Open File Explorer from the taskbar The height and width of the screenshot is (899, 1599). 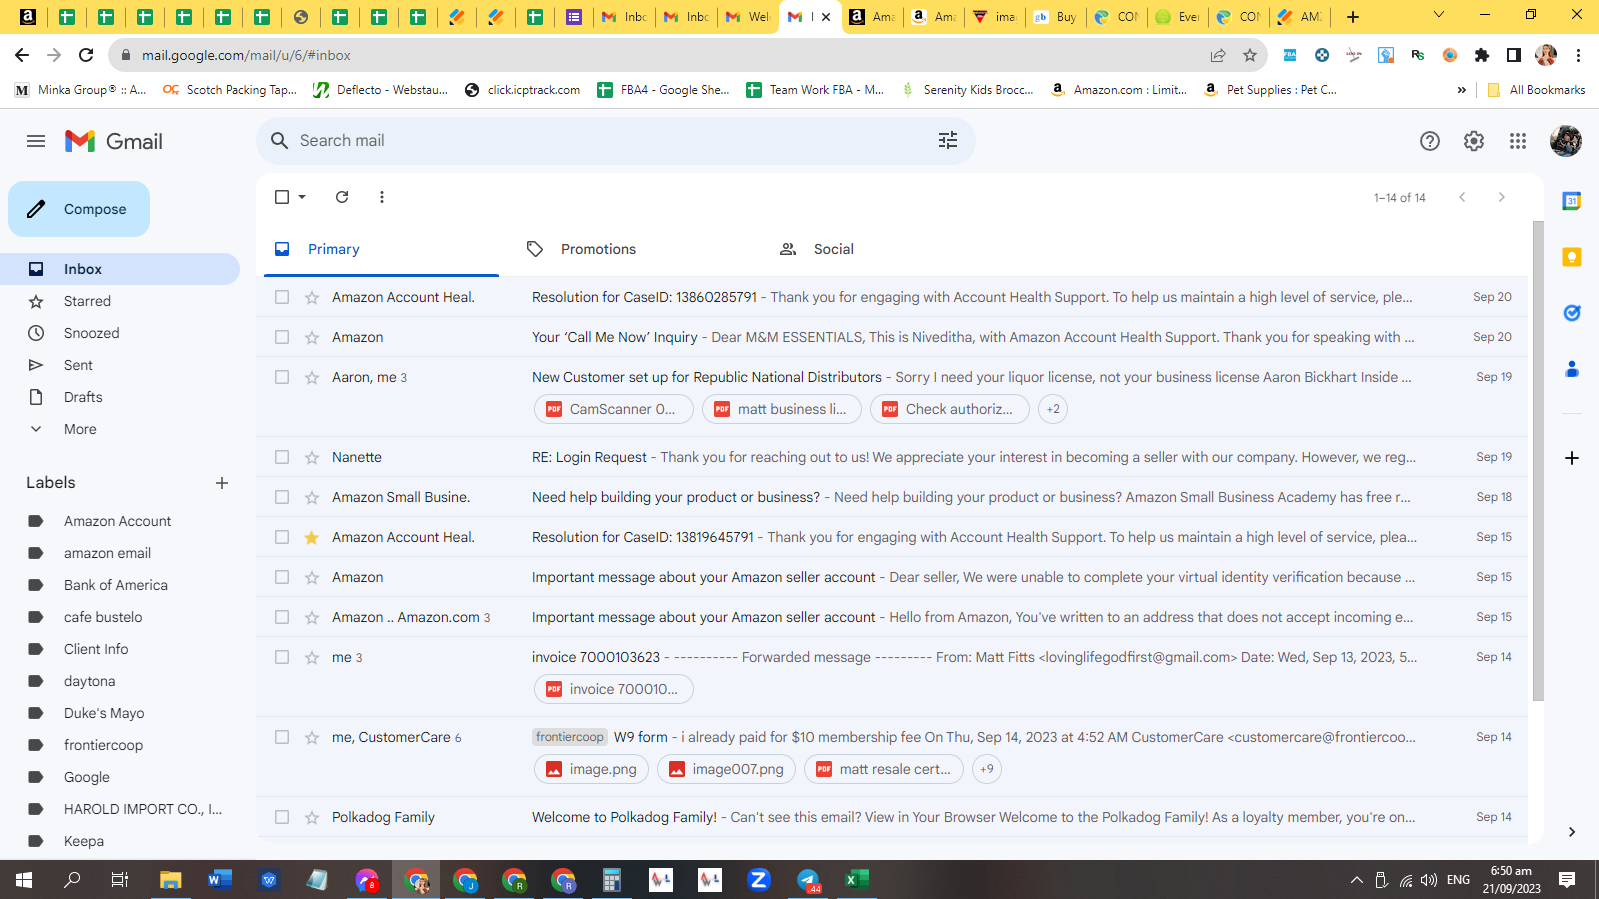click(171, 880)
